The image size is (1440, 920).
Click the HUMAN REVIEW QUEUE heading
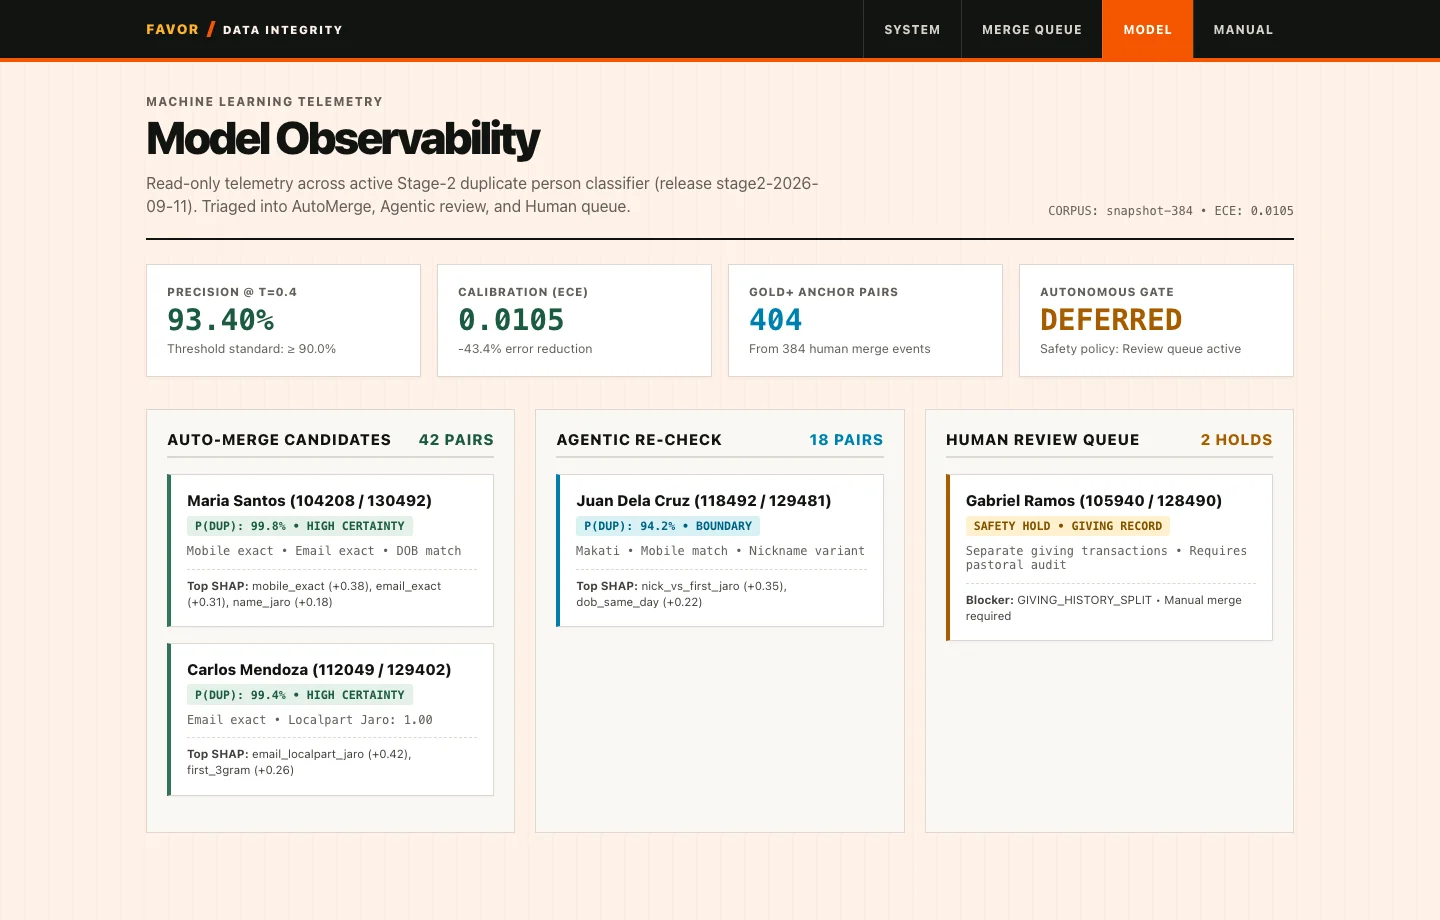[1043, 440]
